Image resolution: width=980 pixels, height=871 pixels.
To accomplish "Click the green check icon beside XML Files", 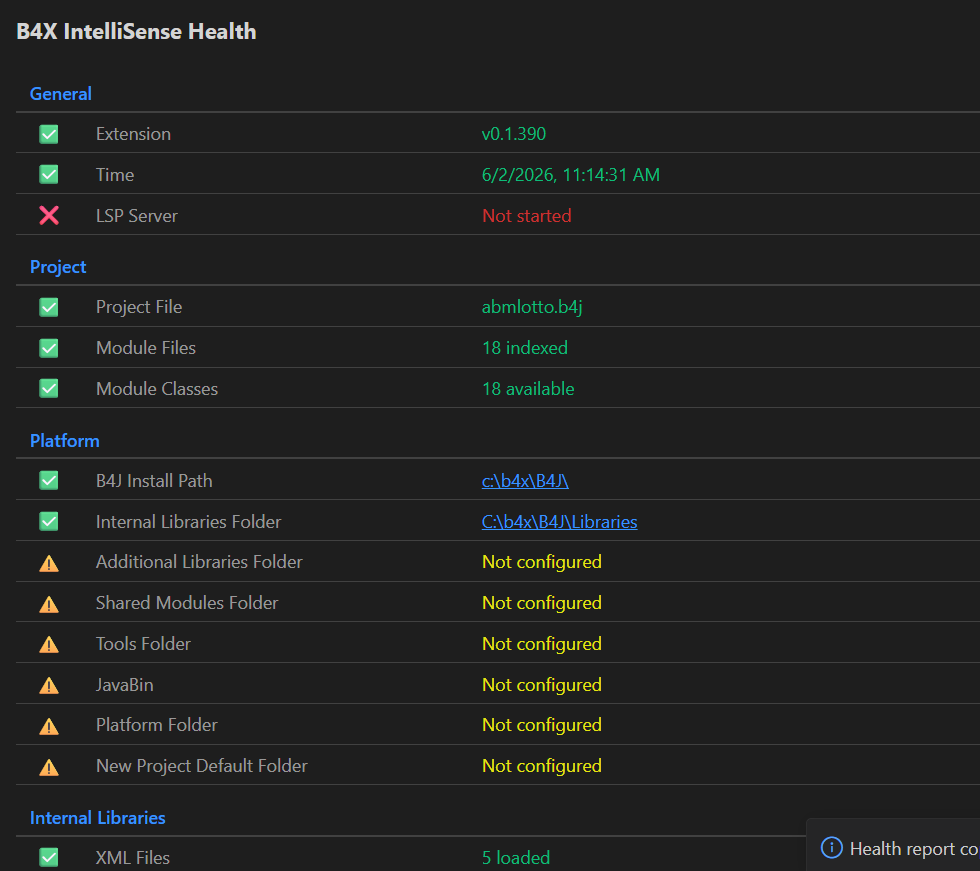I will click(49, 857).
